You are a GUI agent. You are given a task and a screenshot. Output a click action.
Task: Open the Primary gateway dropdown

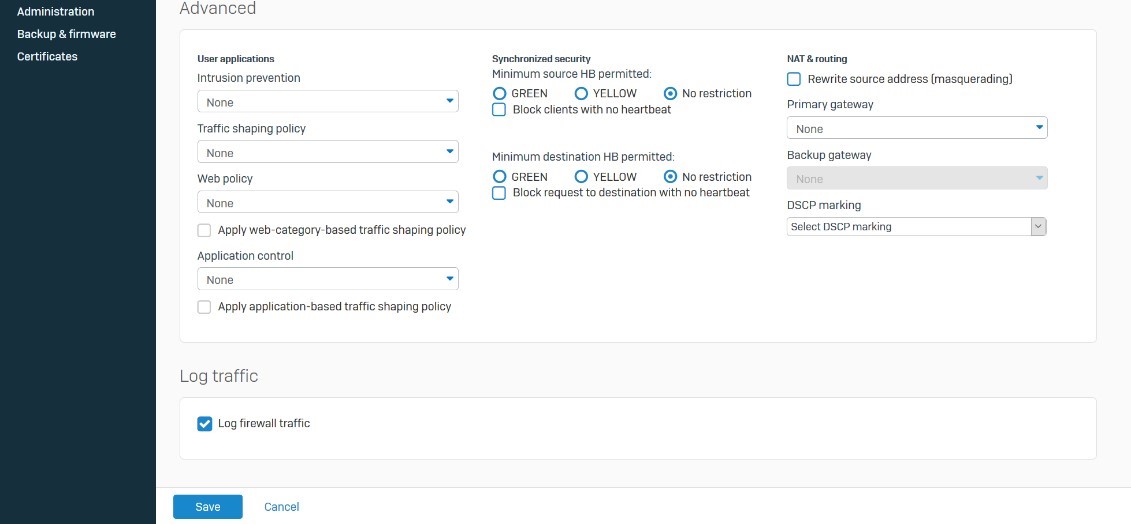click(x=916, y=129)
